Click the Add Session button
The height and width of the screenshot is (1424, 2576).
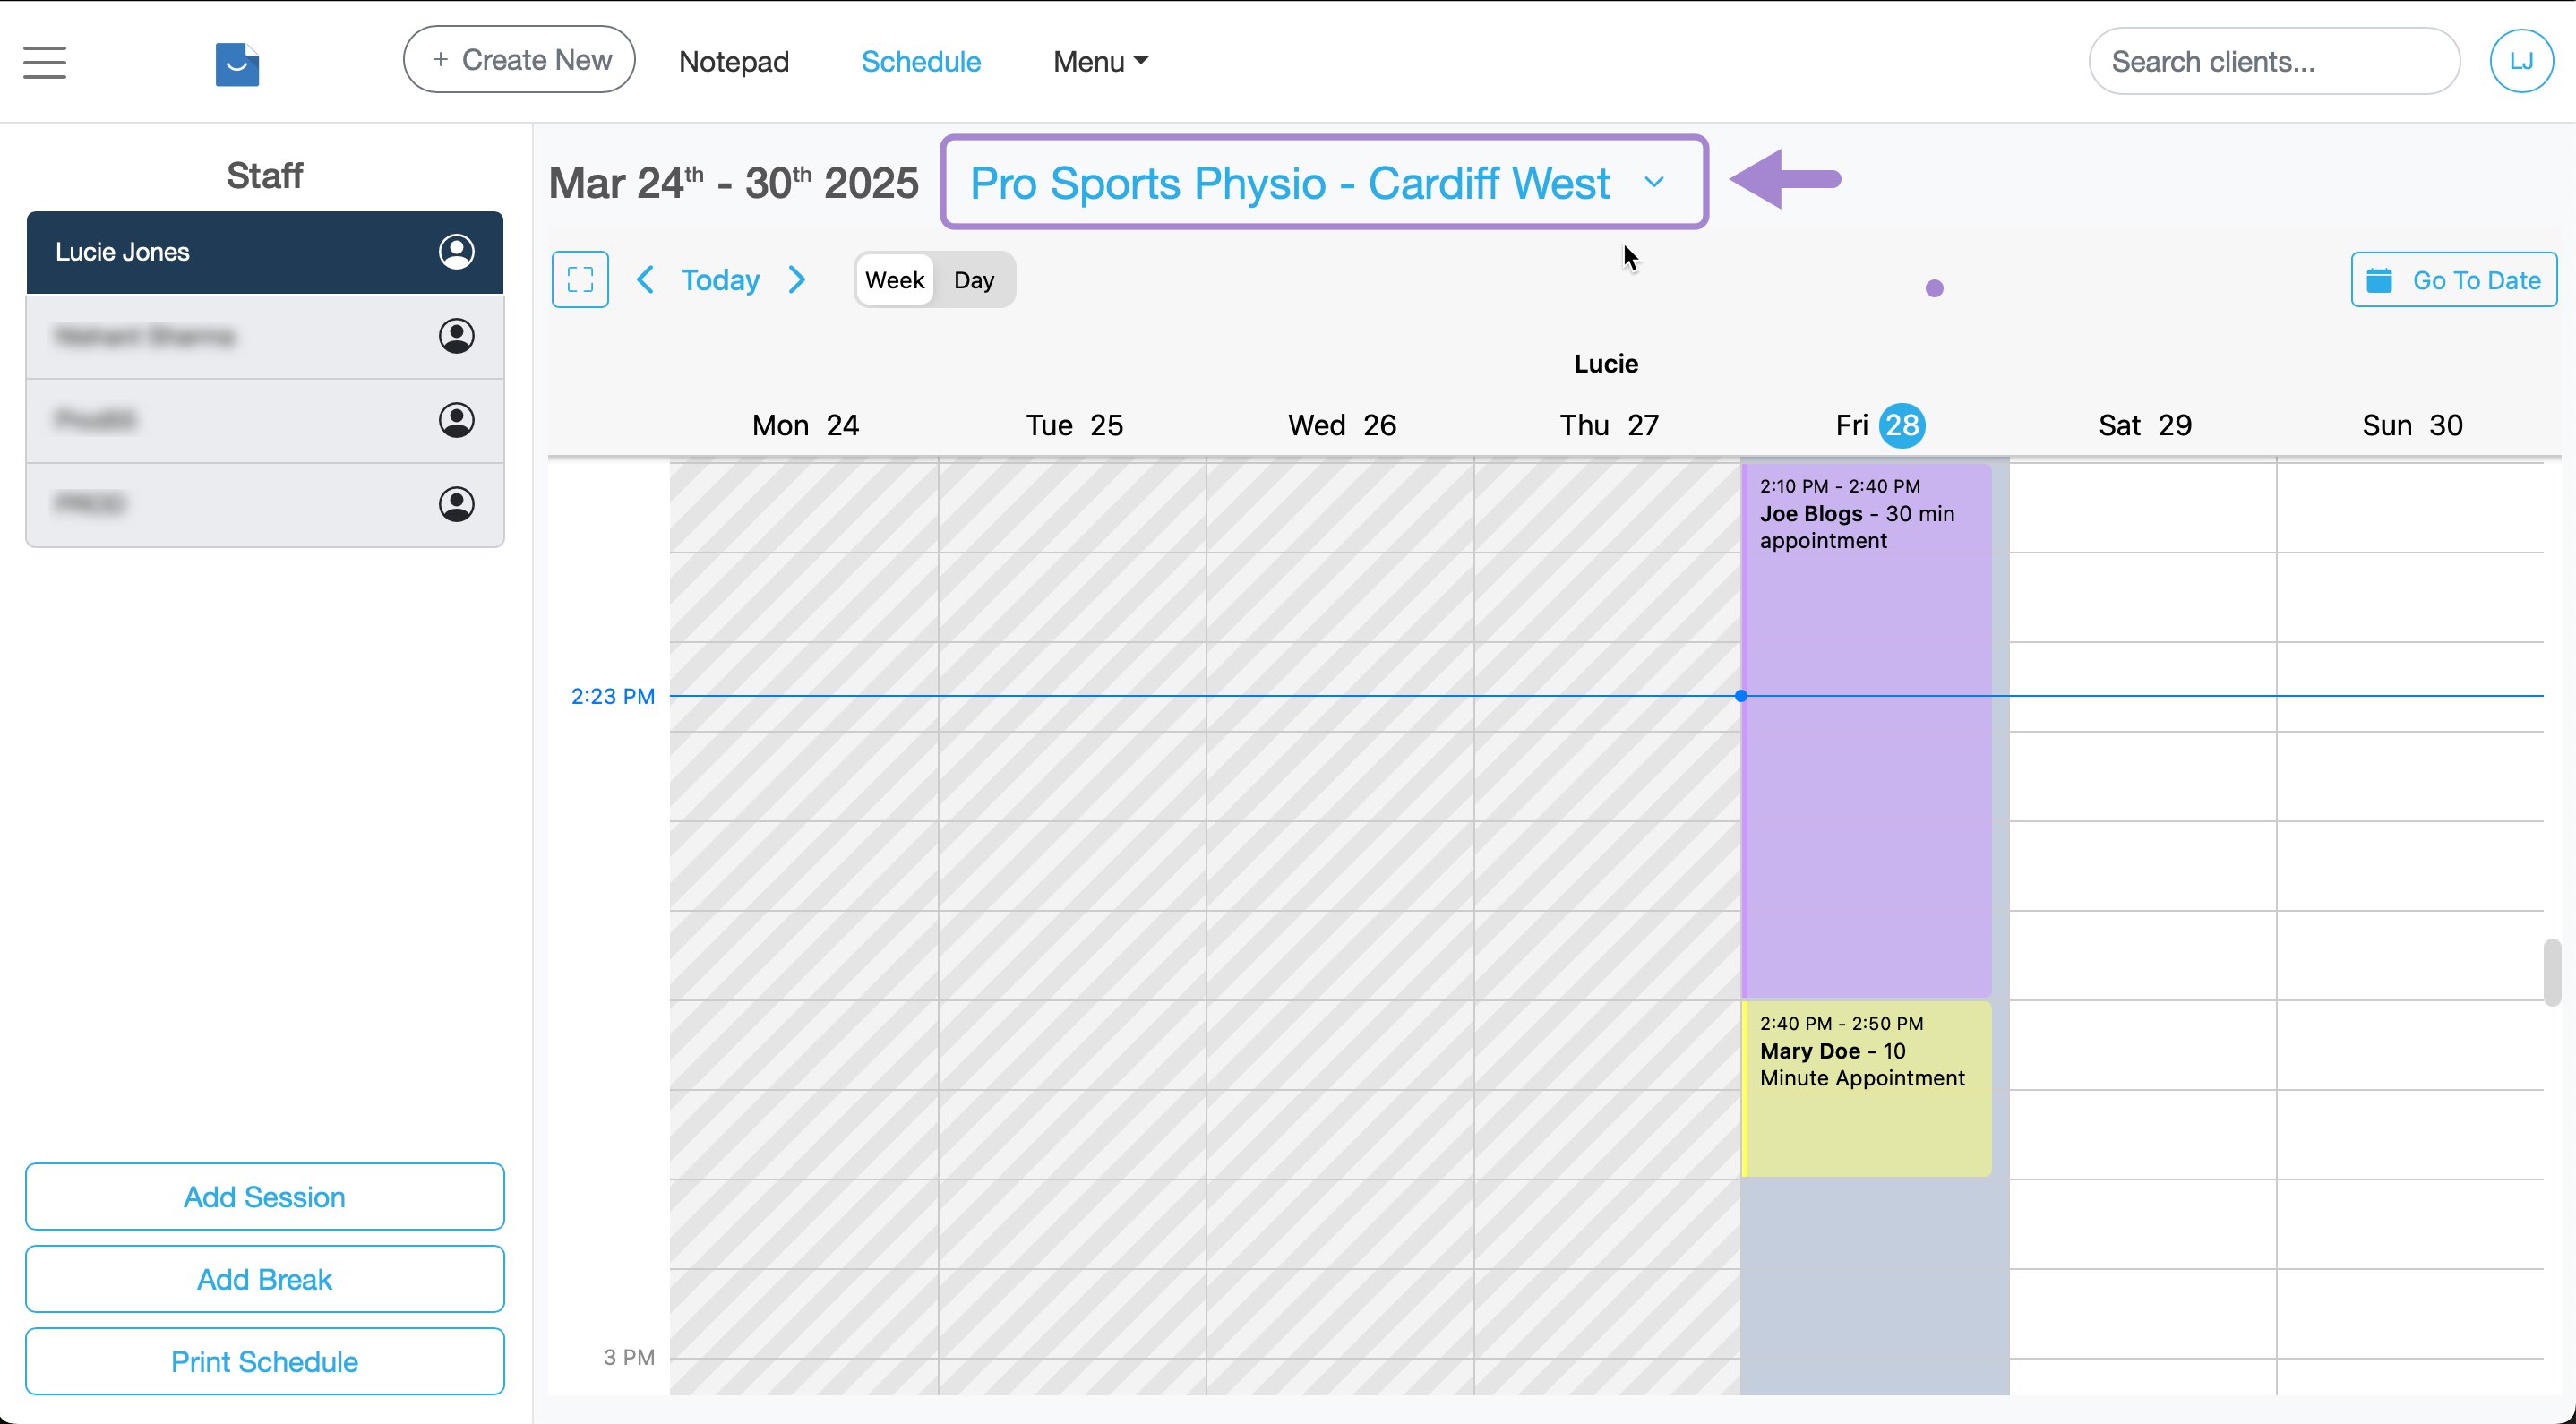coord(264,1196)
